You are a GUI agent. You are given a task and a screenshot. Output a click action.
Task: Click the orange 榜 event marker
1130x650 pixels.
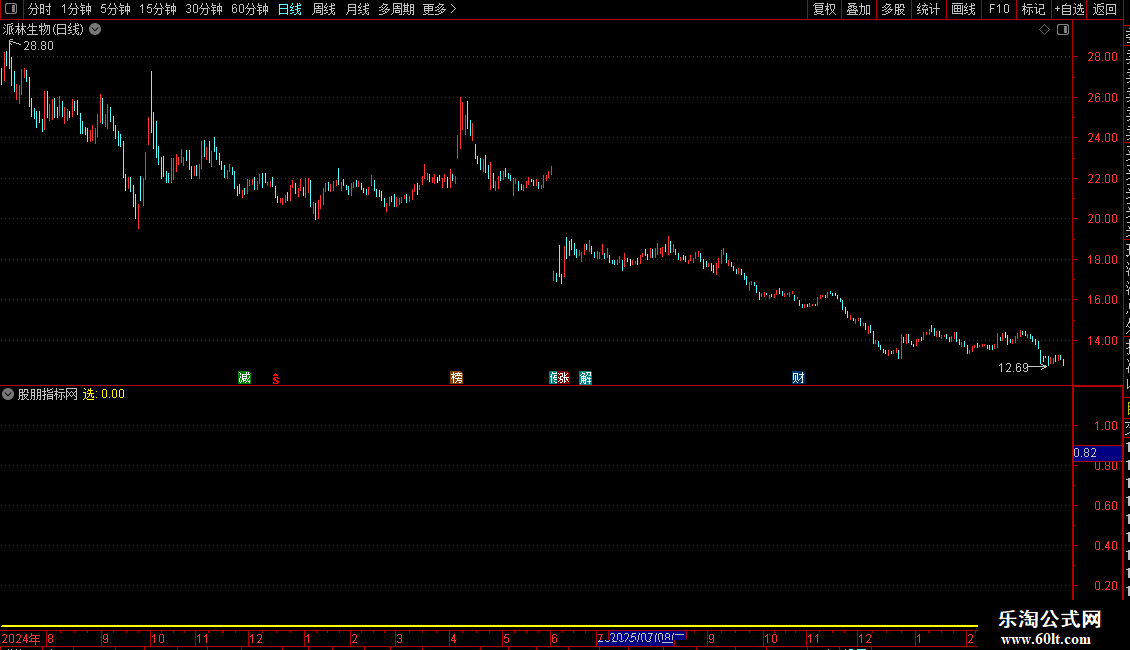point(456,378)
